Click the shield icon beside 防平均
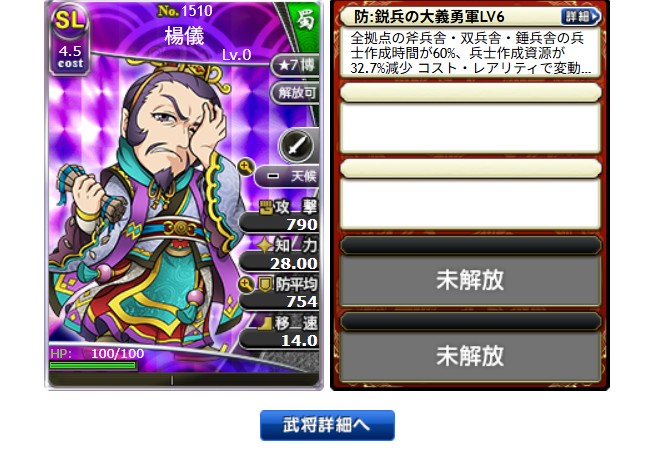Image resolution: width=649 pixels, height=465 pixels. [265, 284]
